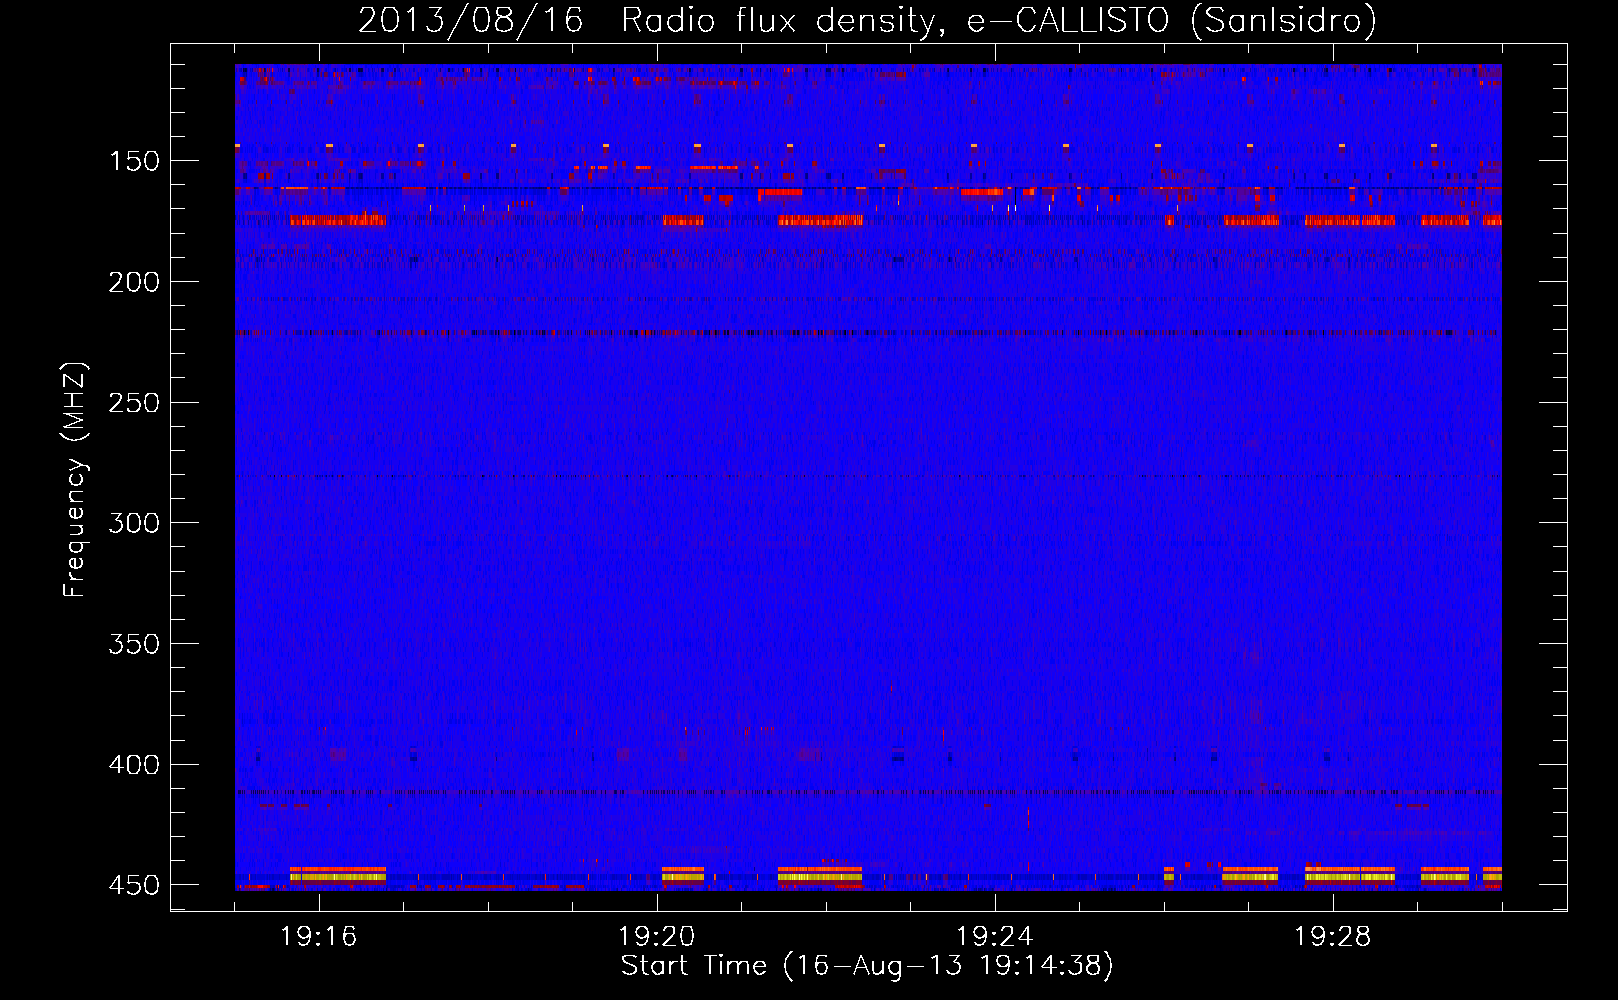This screenshot has width=1618, height=1000.
Task: Click the plot title "2013/08/16 Radio flux density, e-CALLISTO (SanIsidro)"
Action: point(867,20)
